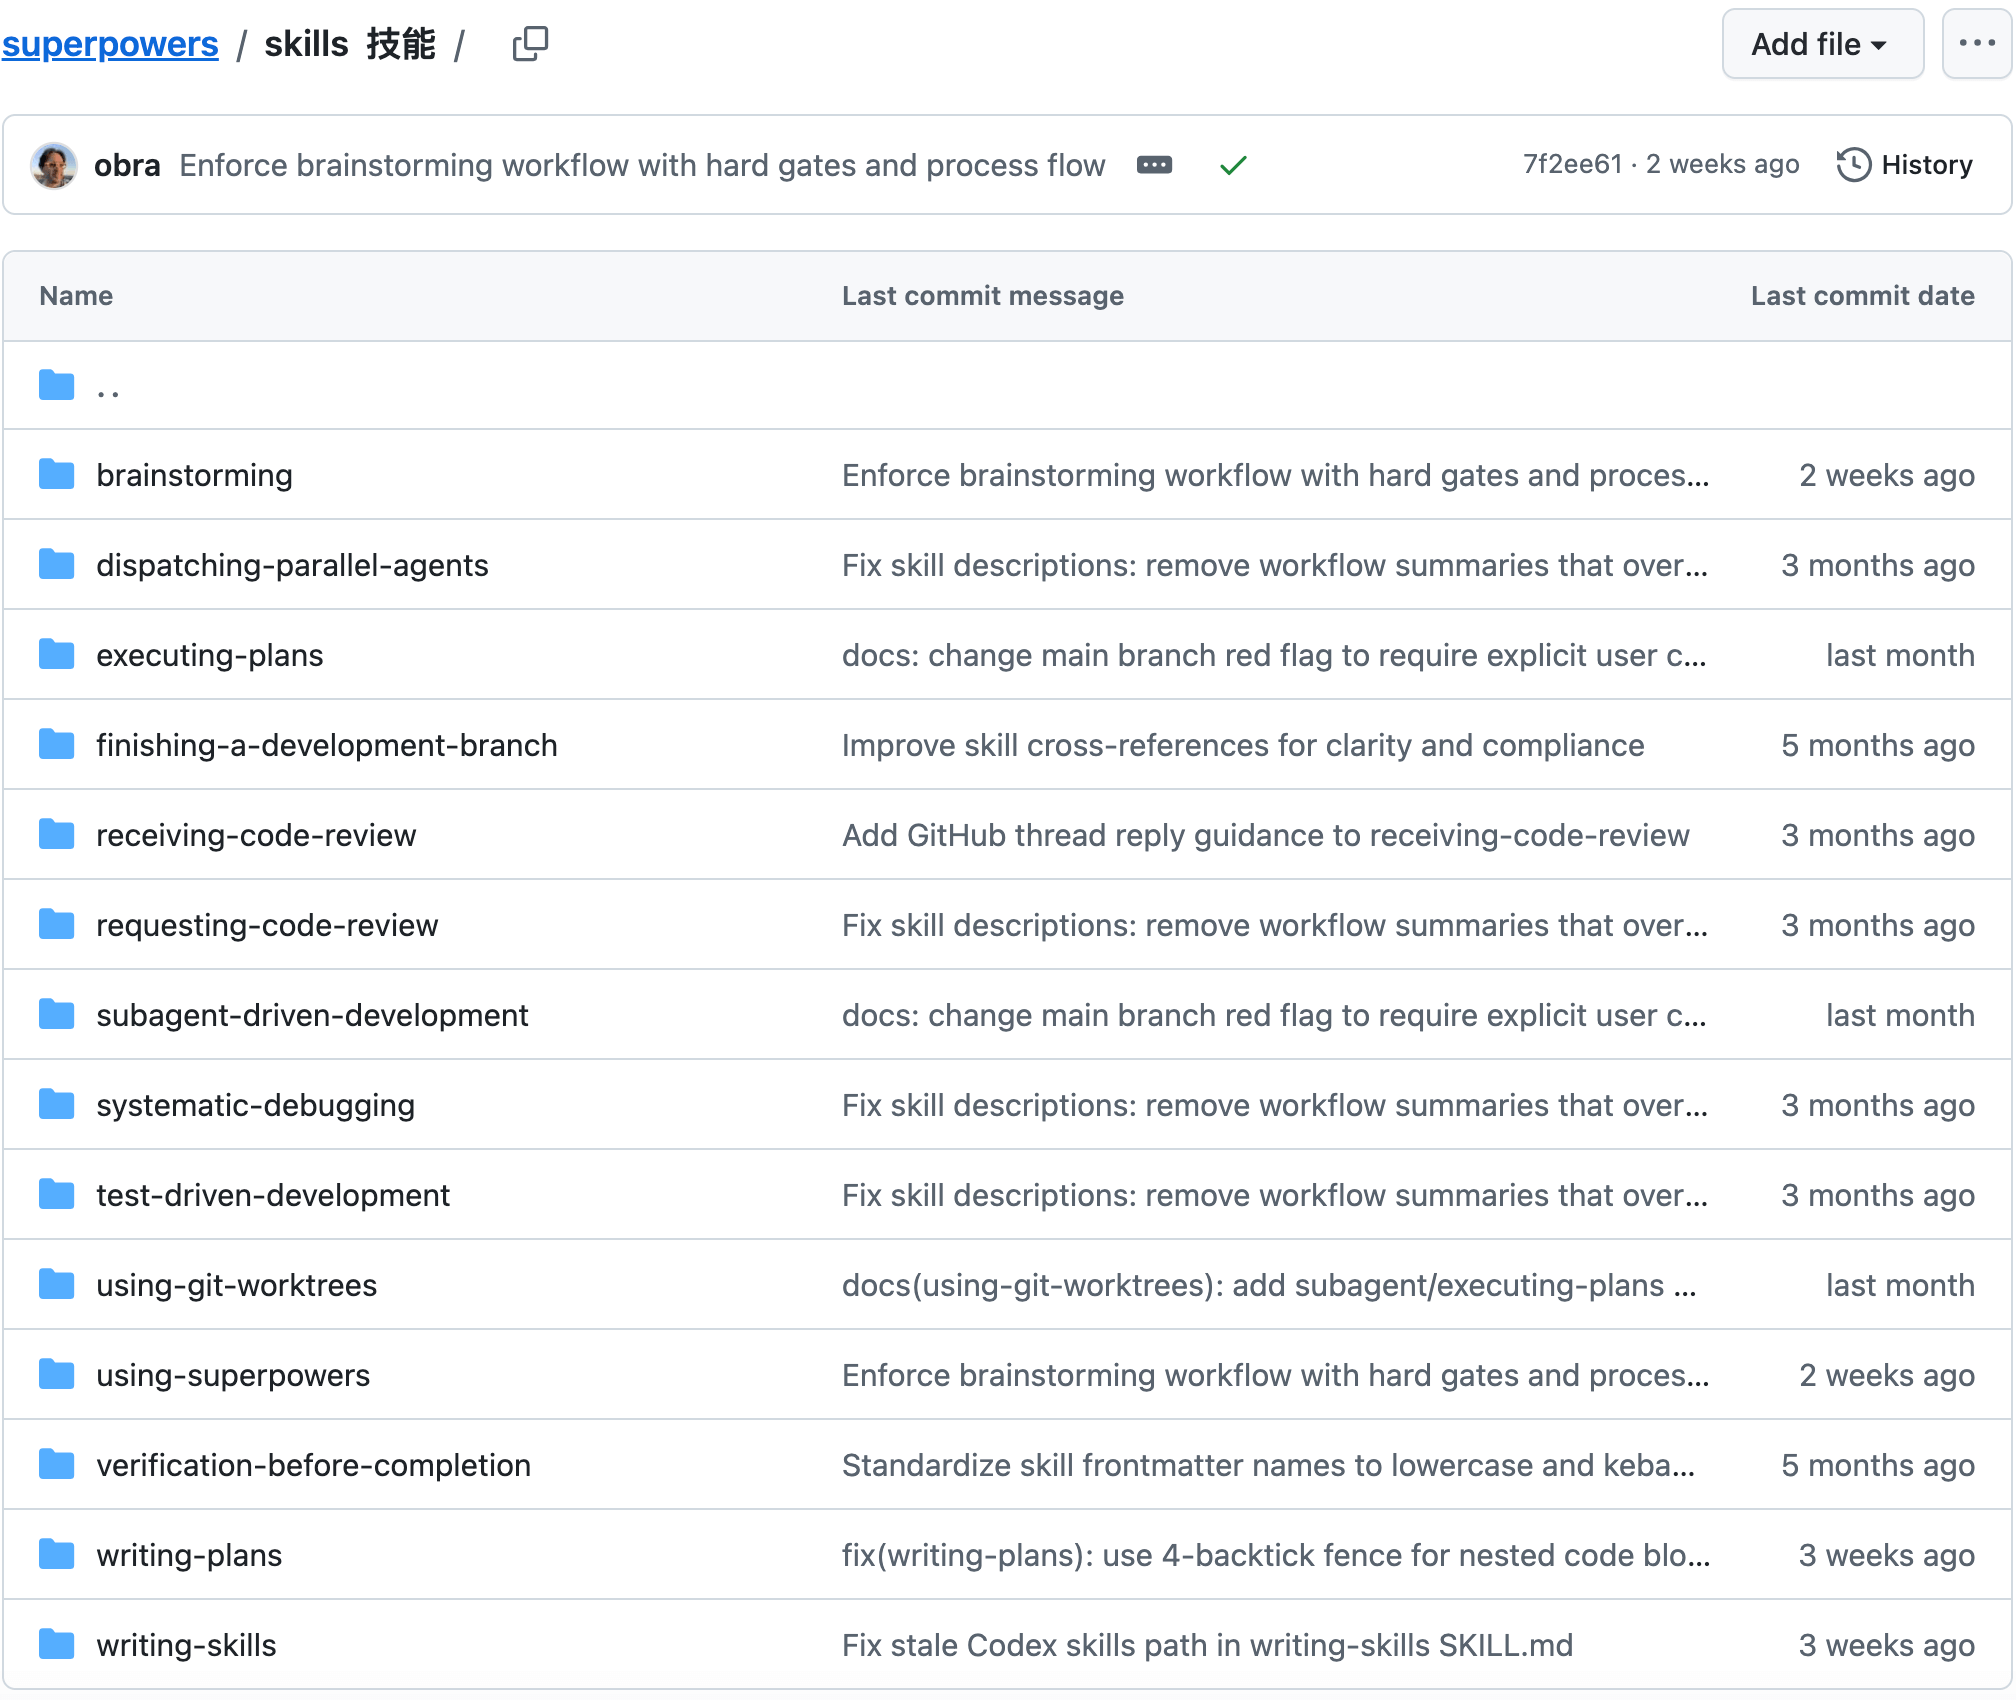Open the verification-before-completion folder
2016x1700 pixels.
click(x=313, y=1465)
